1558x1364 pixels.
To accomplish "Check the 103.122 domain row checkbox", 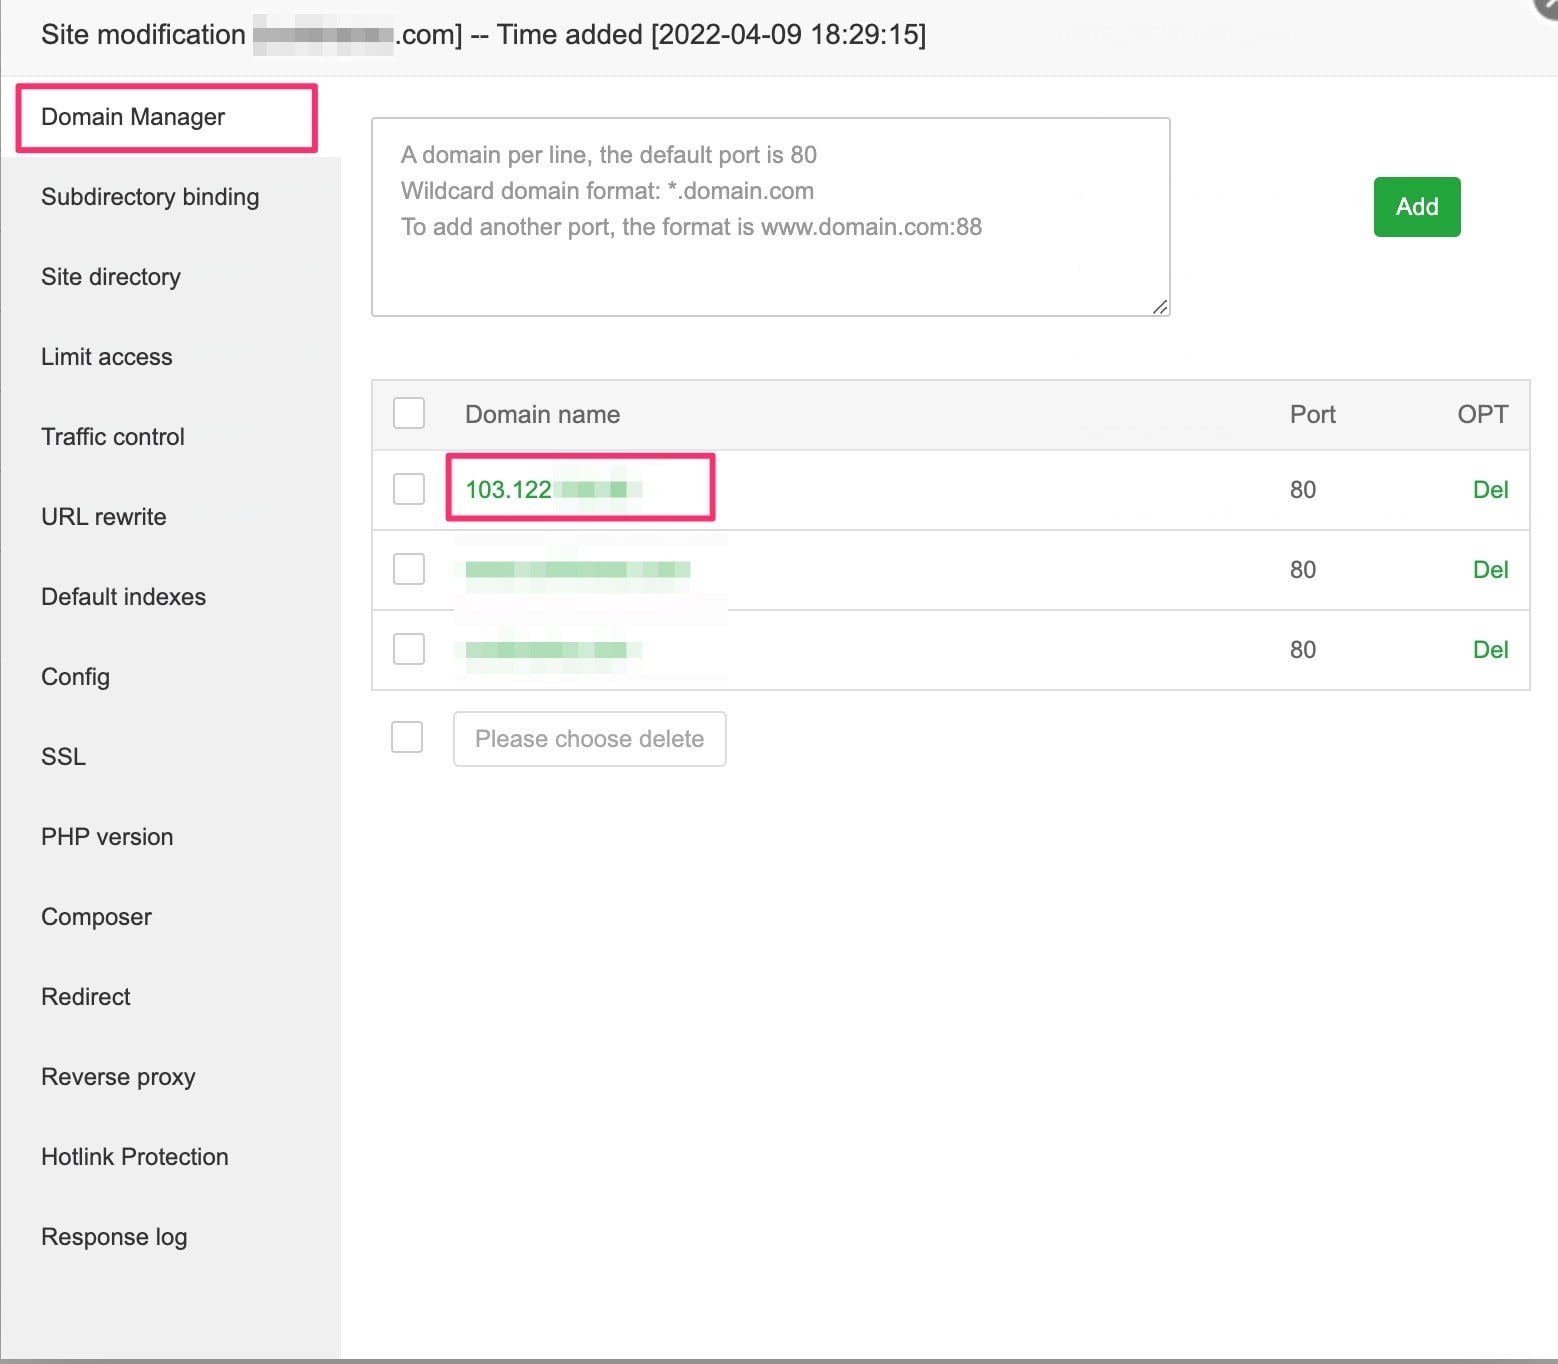I will 409,489.
